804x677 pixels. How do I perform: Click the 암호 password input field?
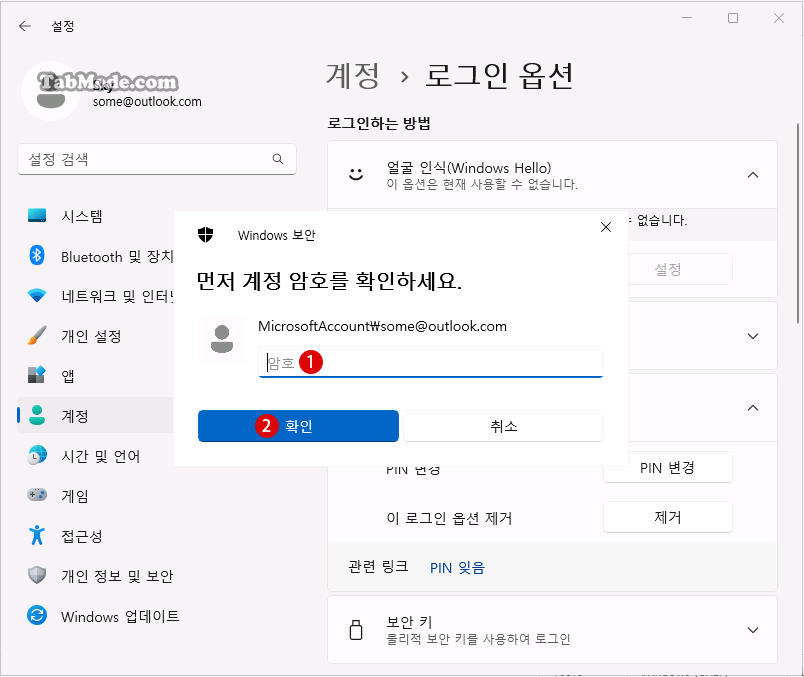[431, 362]
